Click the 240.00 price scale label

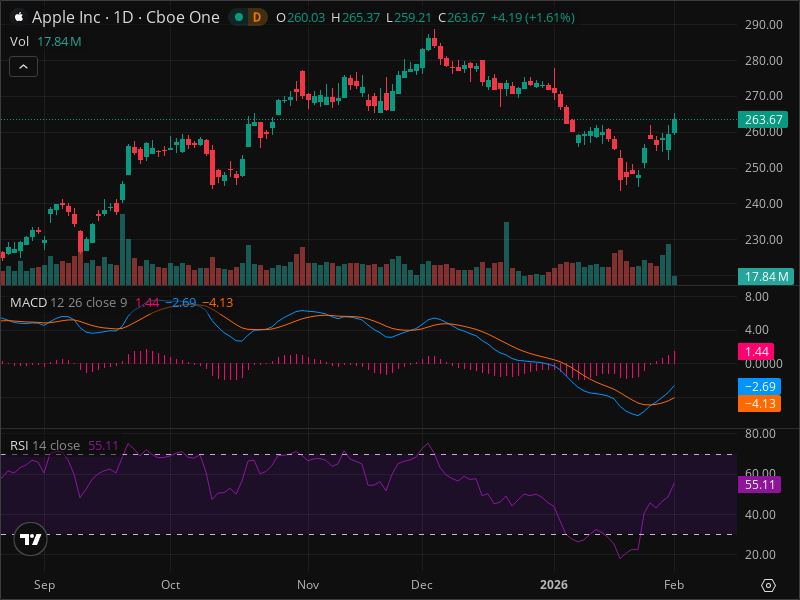pos(763,204)
